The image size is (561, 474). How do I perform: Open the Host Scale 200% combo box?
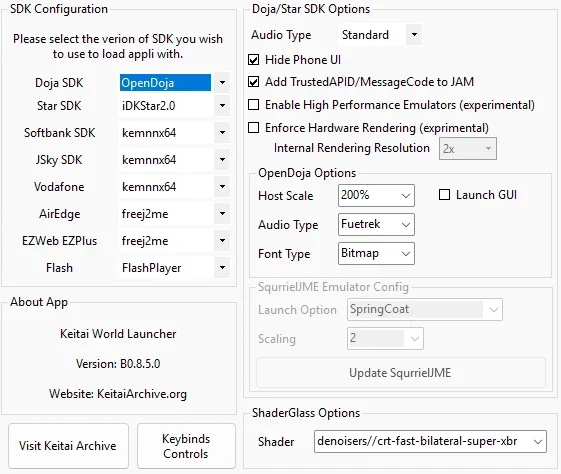376,195
